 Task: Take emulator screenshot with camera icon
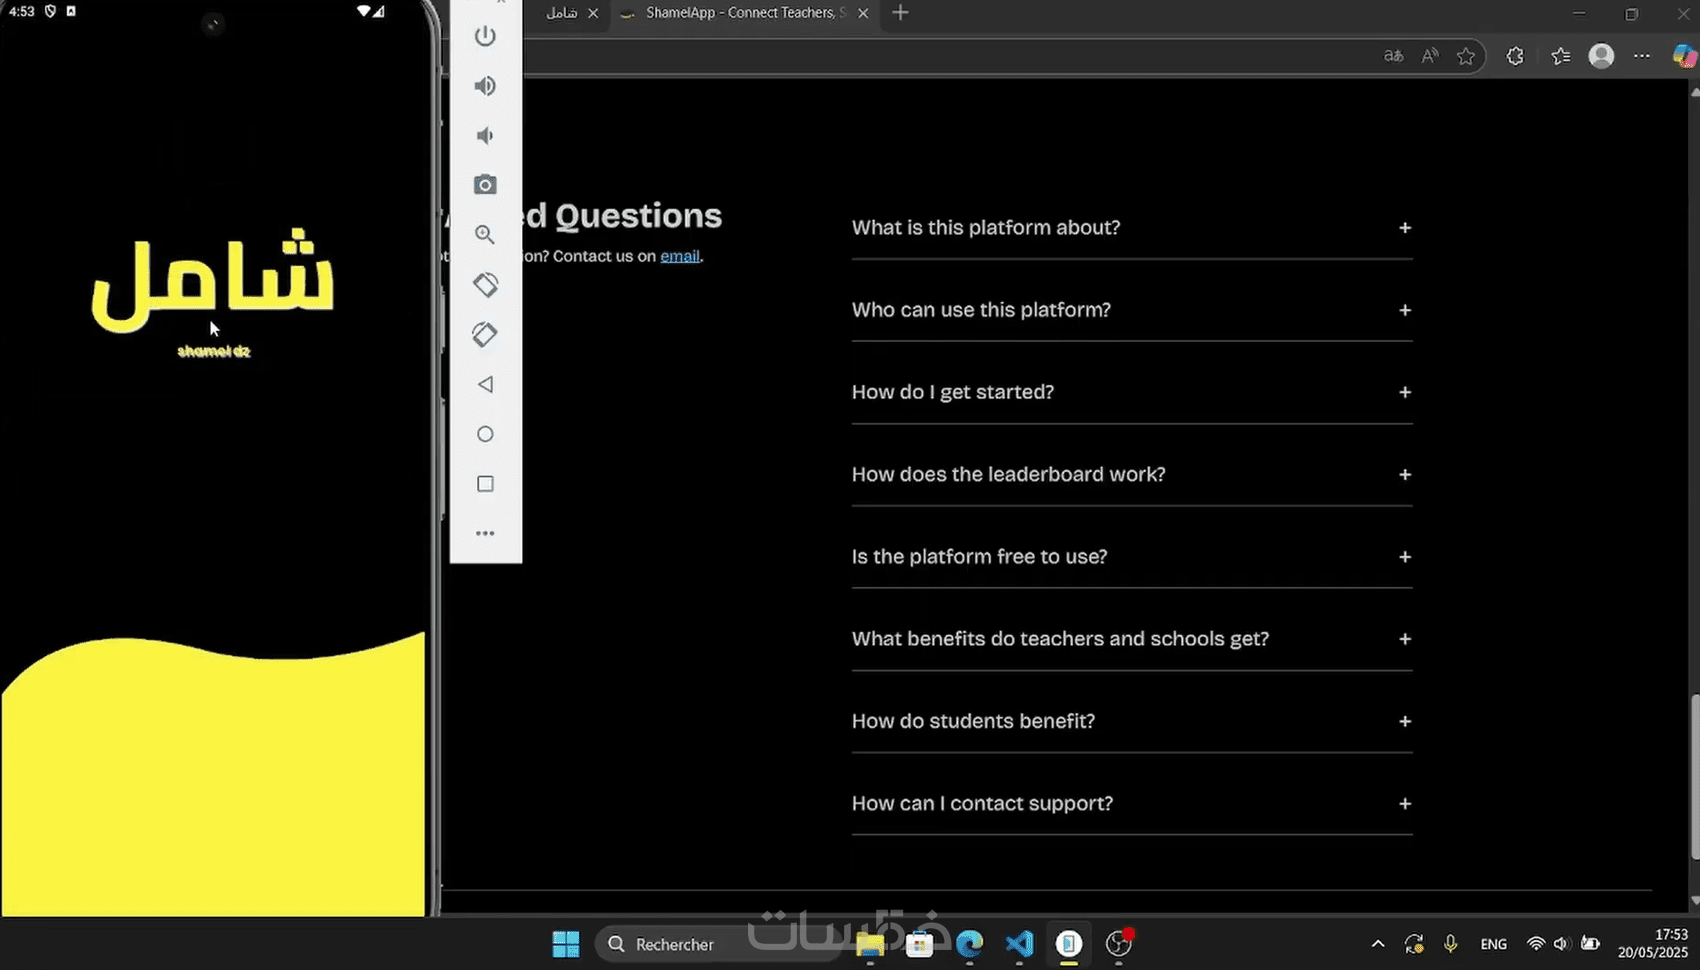pos(485,185)
